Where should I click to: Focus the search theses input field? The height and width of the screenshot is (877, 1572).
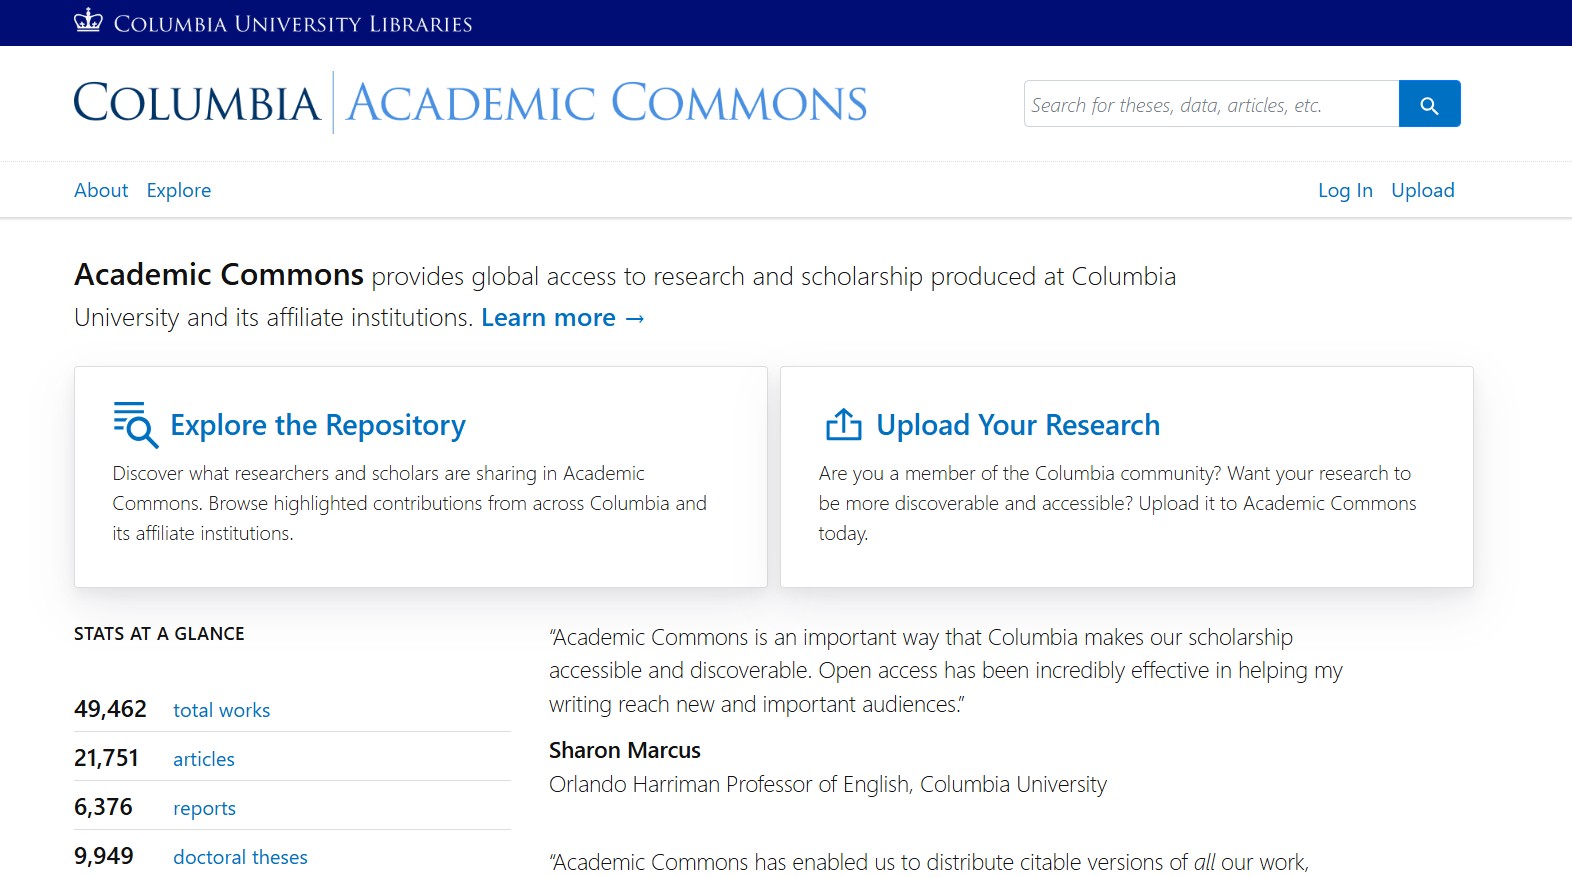coord(1211,104)
